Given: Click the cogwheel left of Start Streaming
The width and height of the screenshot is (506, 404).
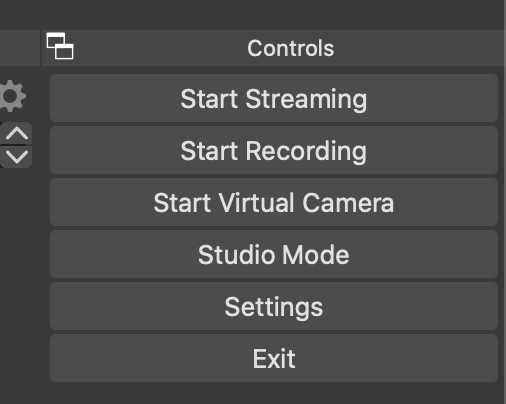Looking at the screenshot, I should (x=13, y=96).
